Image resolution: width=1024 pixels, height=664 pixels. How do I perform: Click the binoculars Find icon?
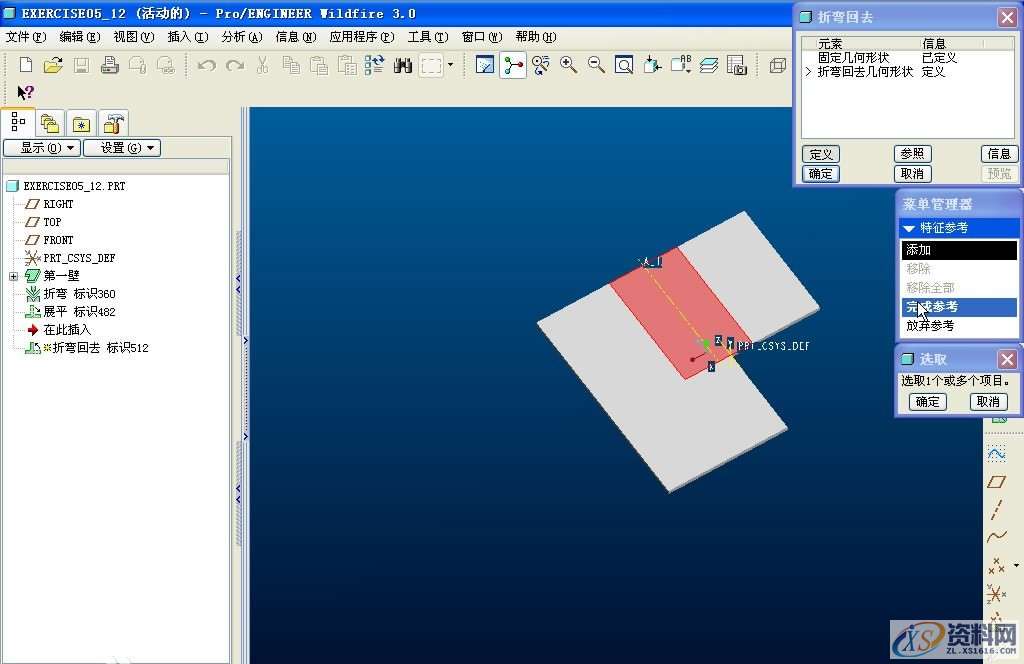[403, 66]
